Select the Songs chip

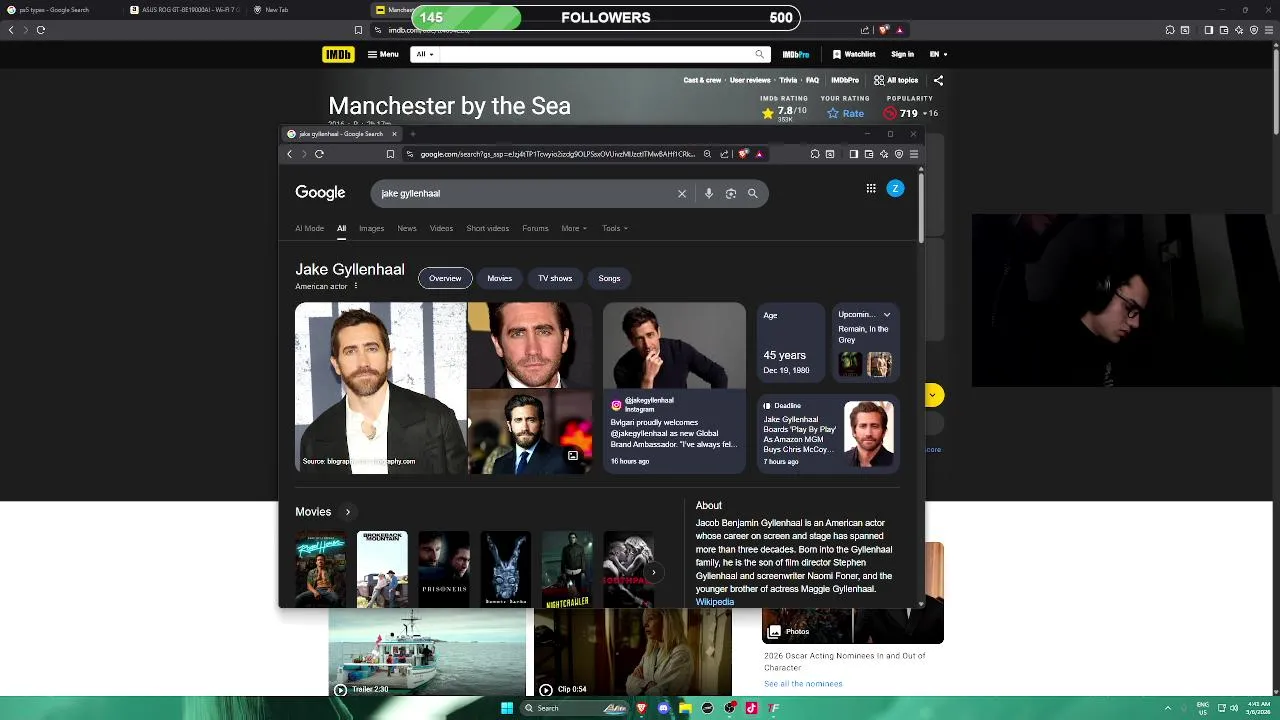click(610, 278)
